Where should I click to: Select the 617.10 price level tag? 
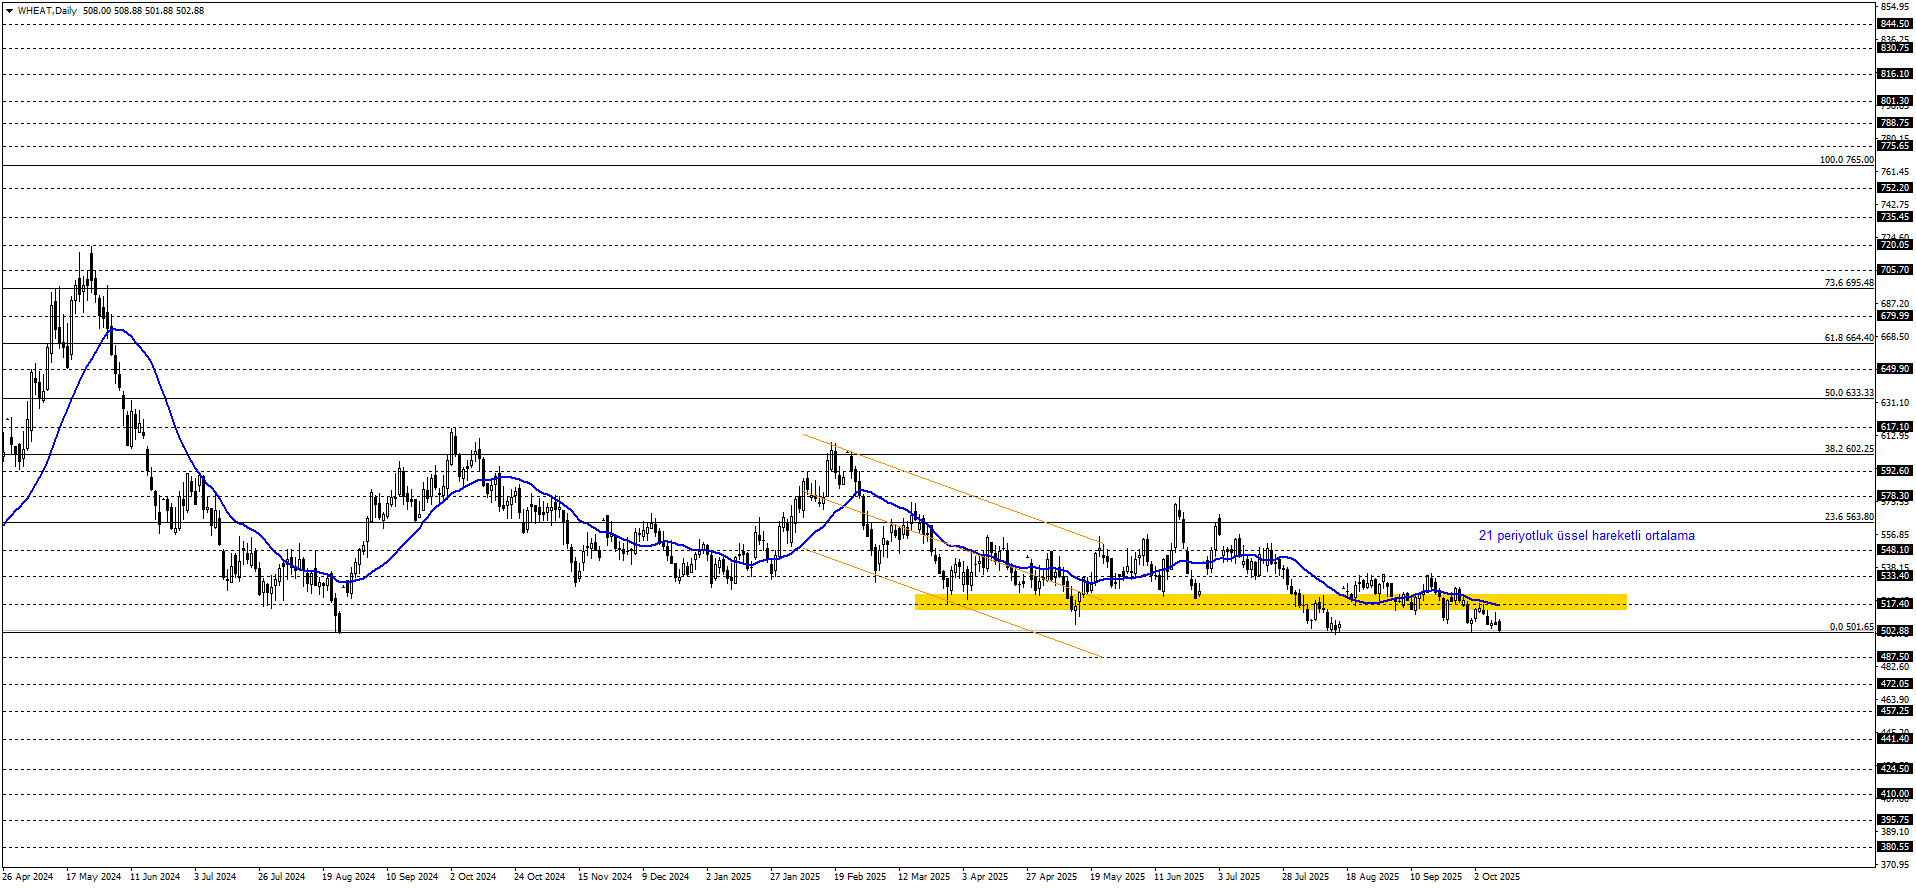(x=1895, y=427)
